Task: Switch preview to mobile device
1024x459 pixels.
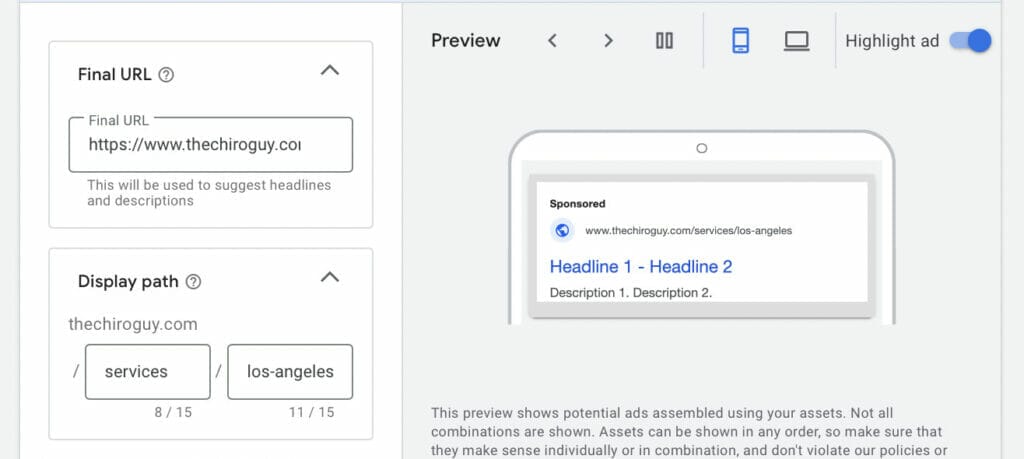Action: [740, 41]
